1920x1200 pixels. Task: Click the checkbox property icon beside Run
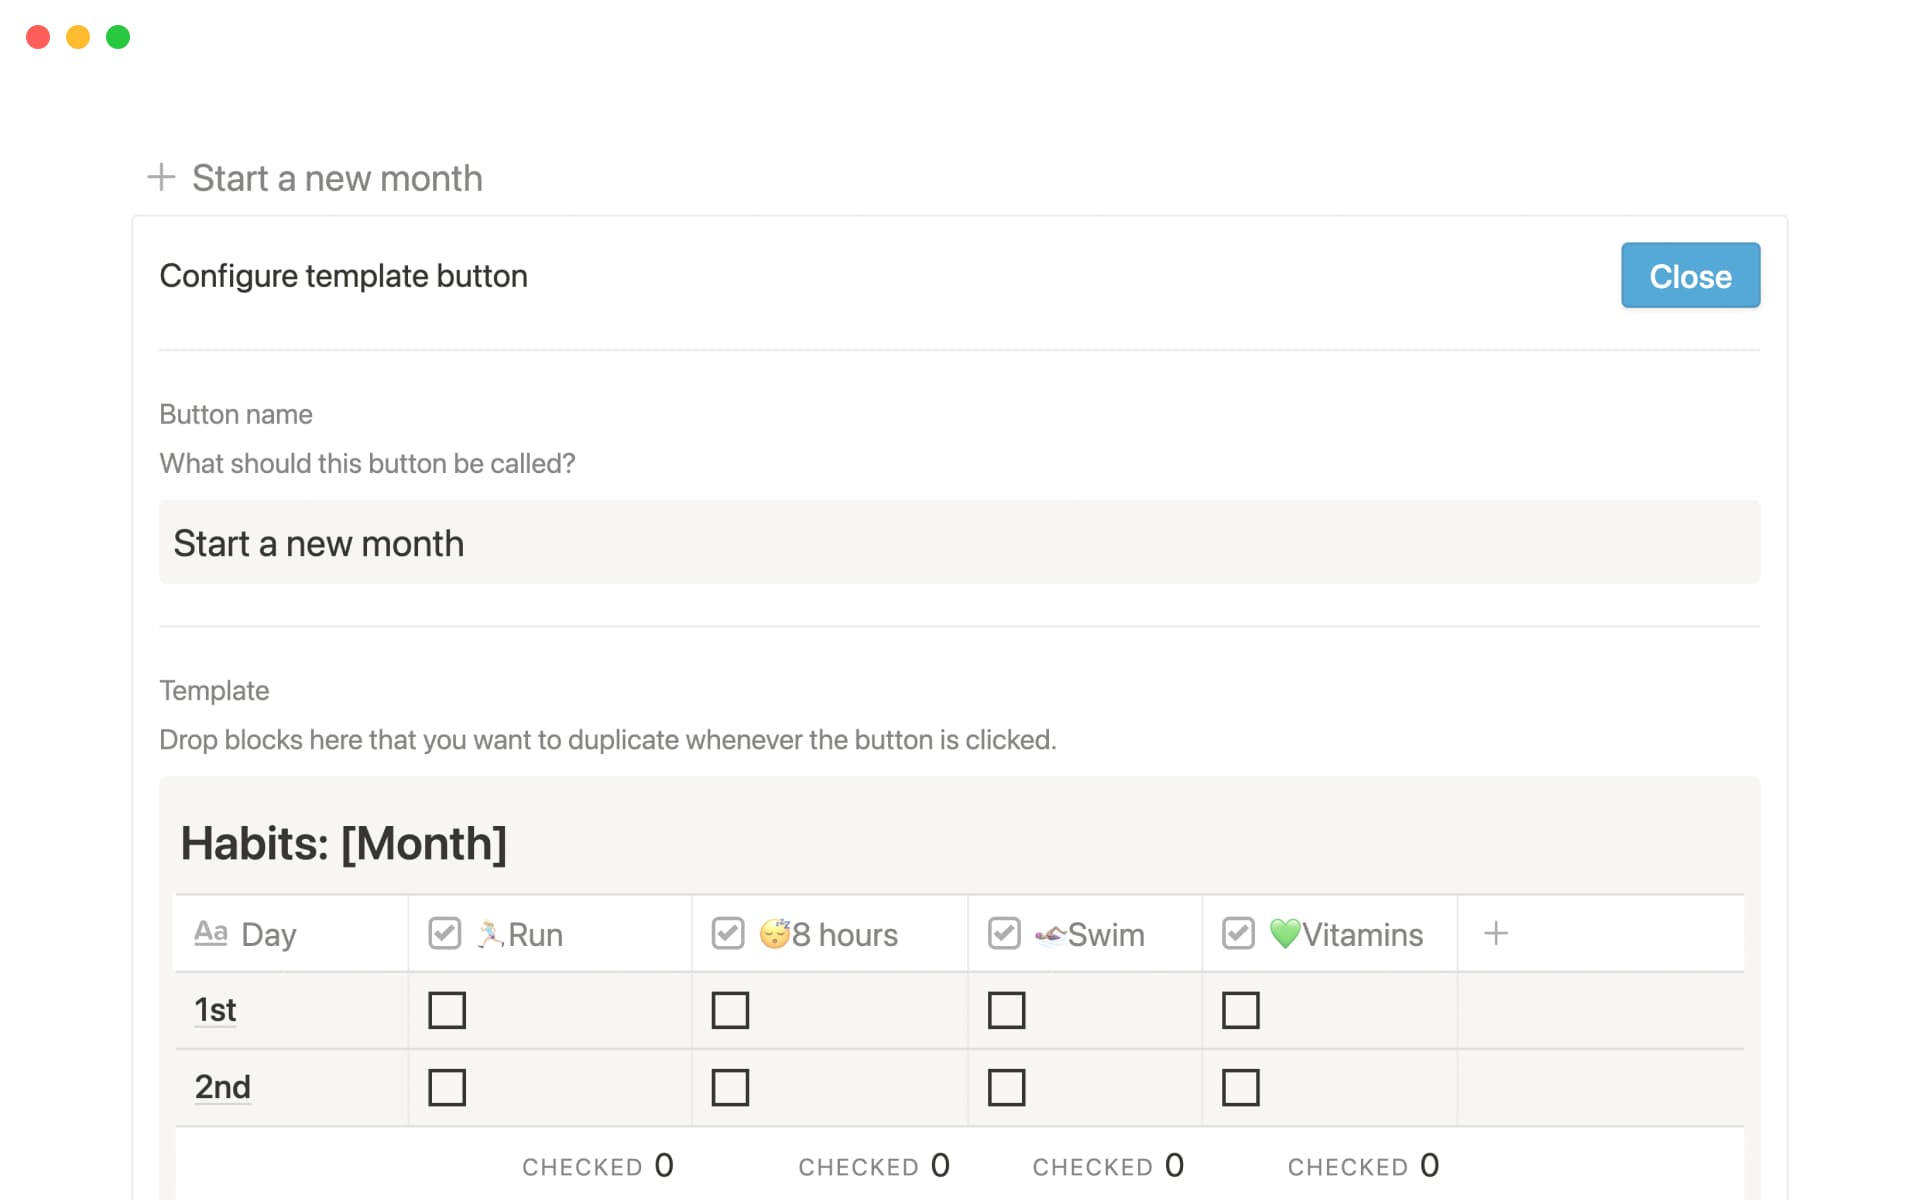[444, 932]
